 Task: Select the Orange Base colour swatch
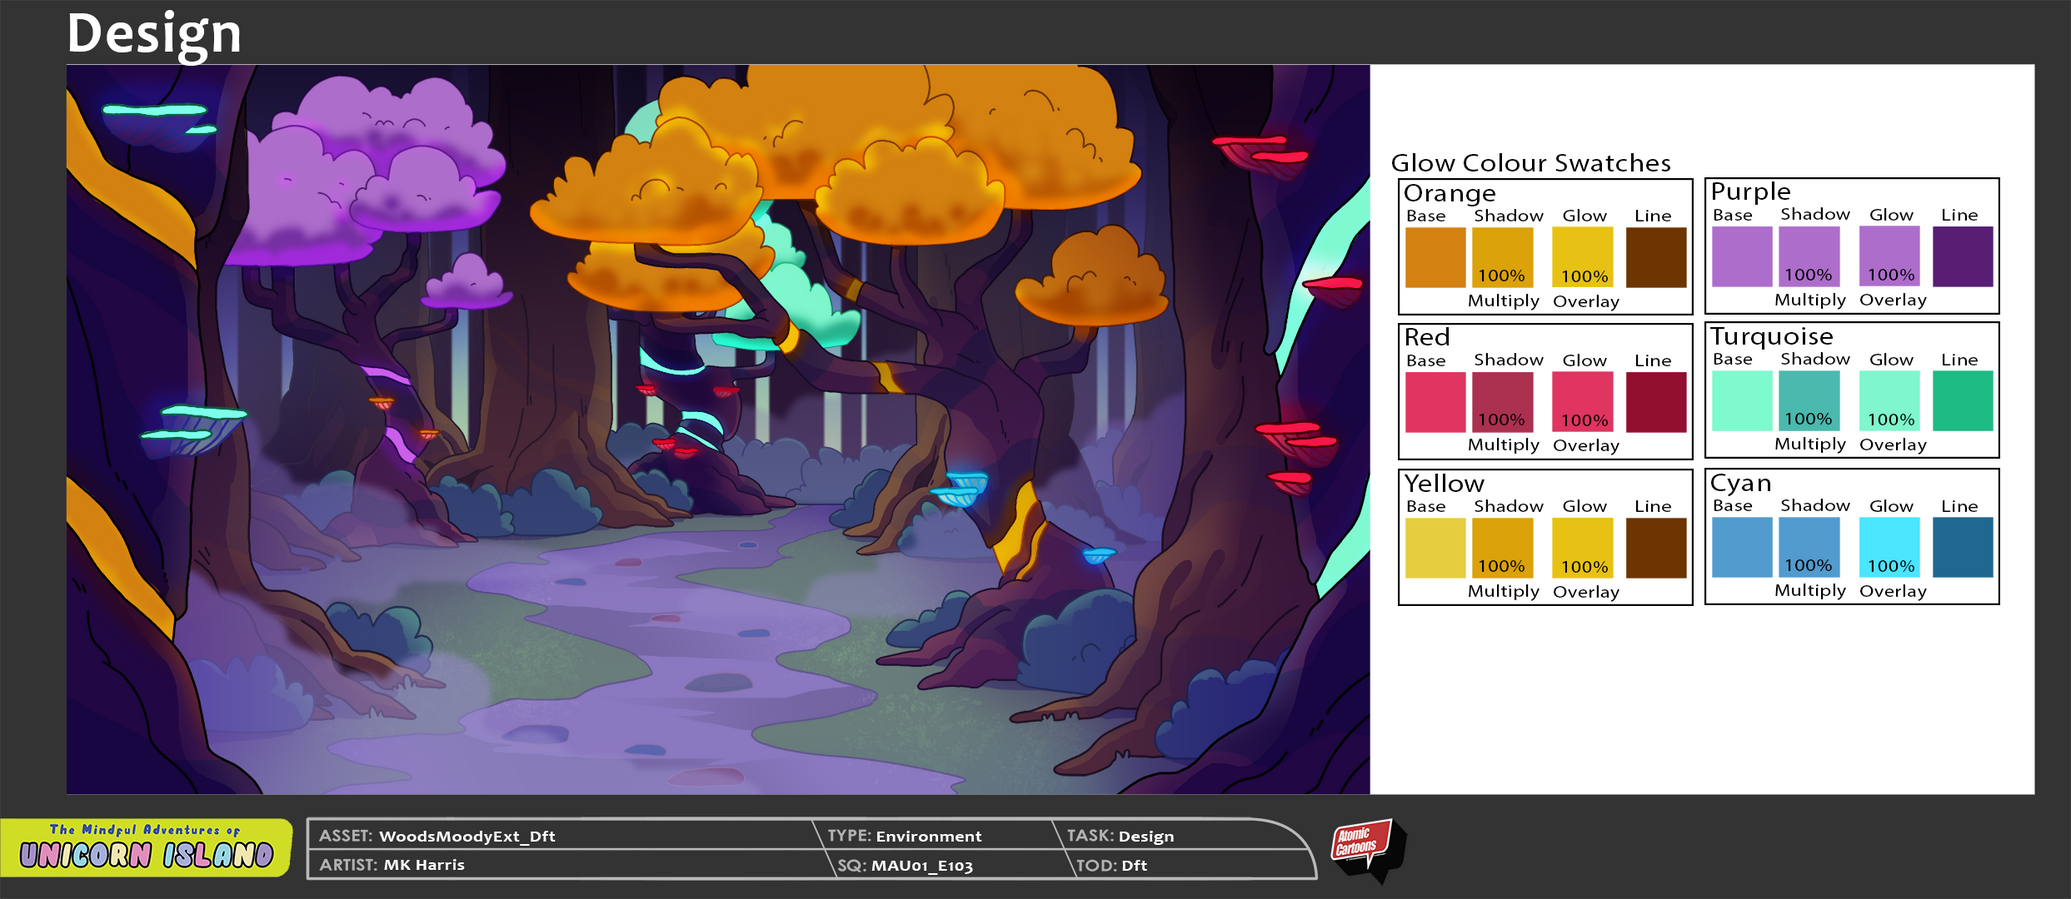click(1435, 258)
